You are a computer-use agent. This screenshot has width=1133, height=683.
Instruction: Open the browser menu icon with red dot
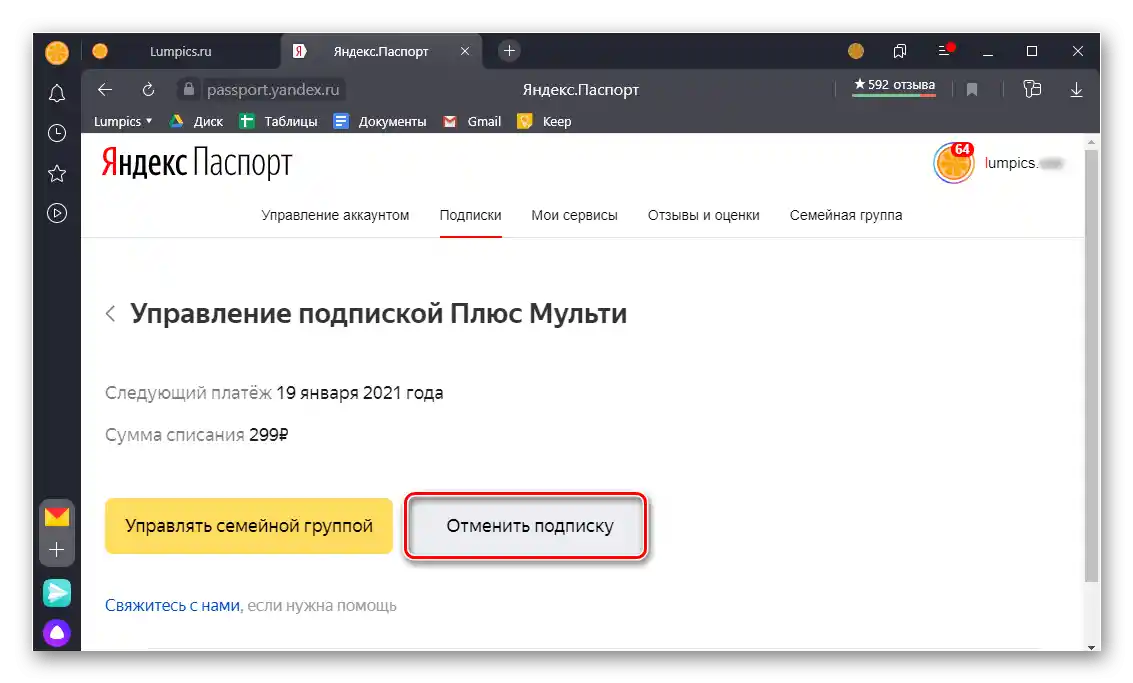pyautogui.click(x=946, y=50)
